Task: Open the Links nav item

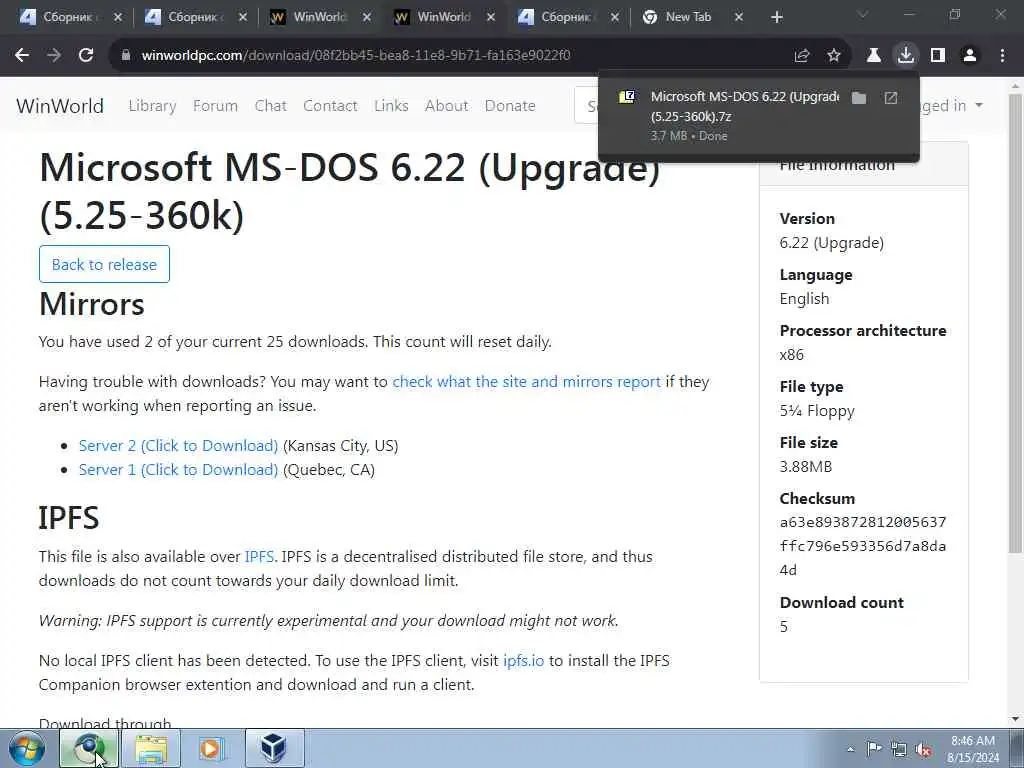Action: [391, 106]
